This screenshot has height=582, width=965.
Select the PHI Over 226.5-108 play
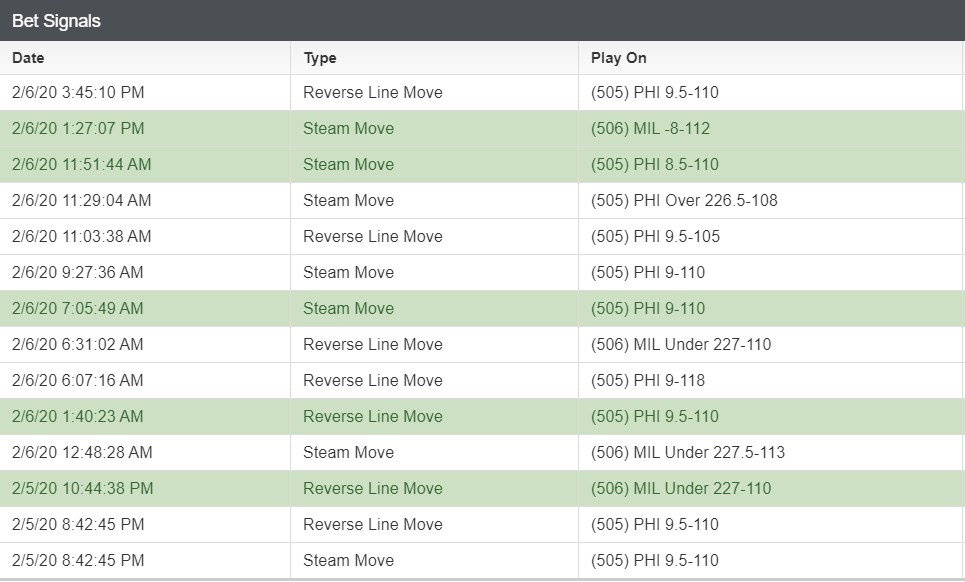pyautogui.click(x=684, y=201)
